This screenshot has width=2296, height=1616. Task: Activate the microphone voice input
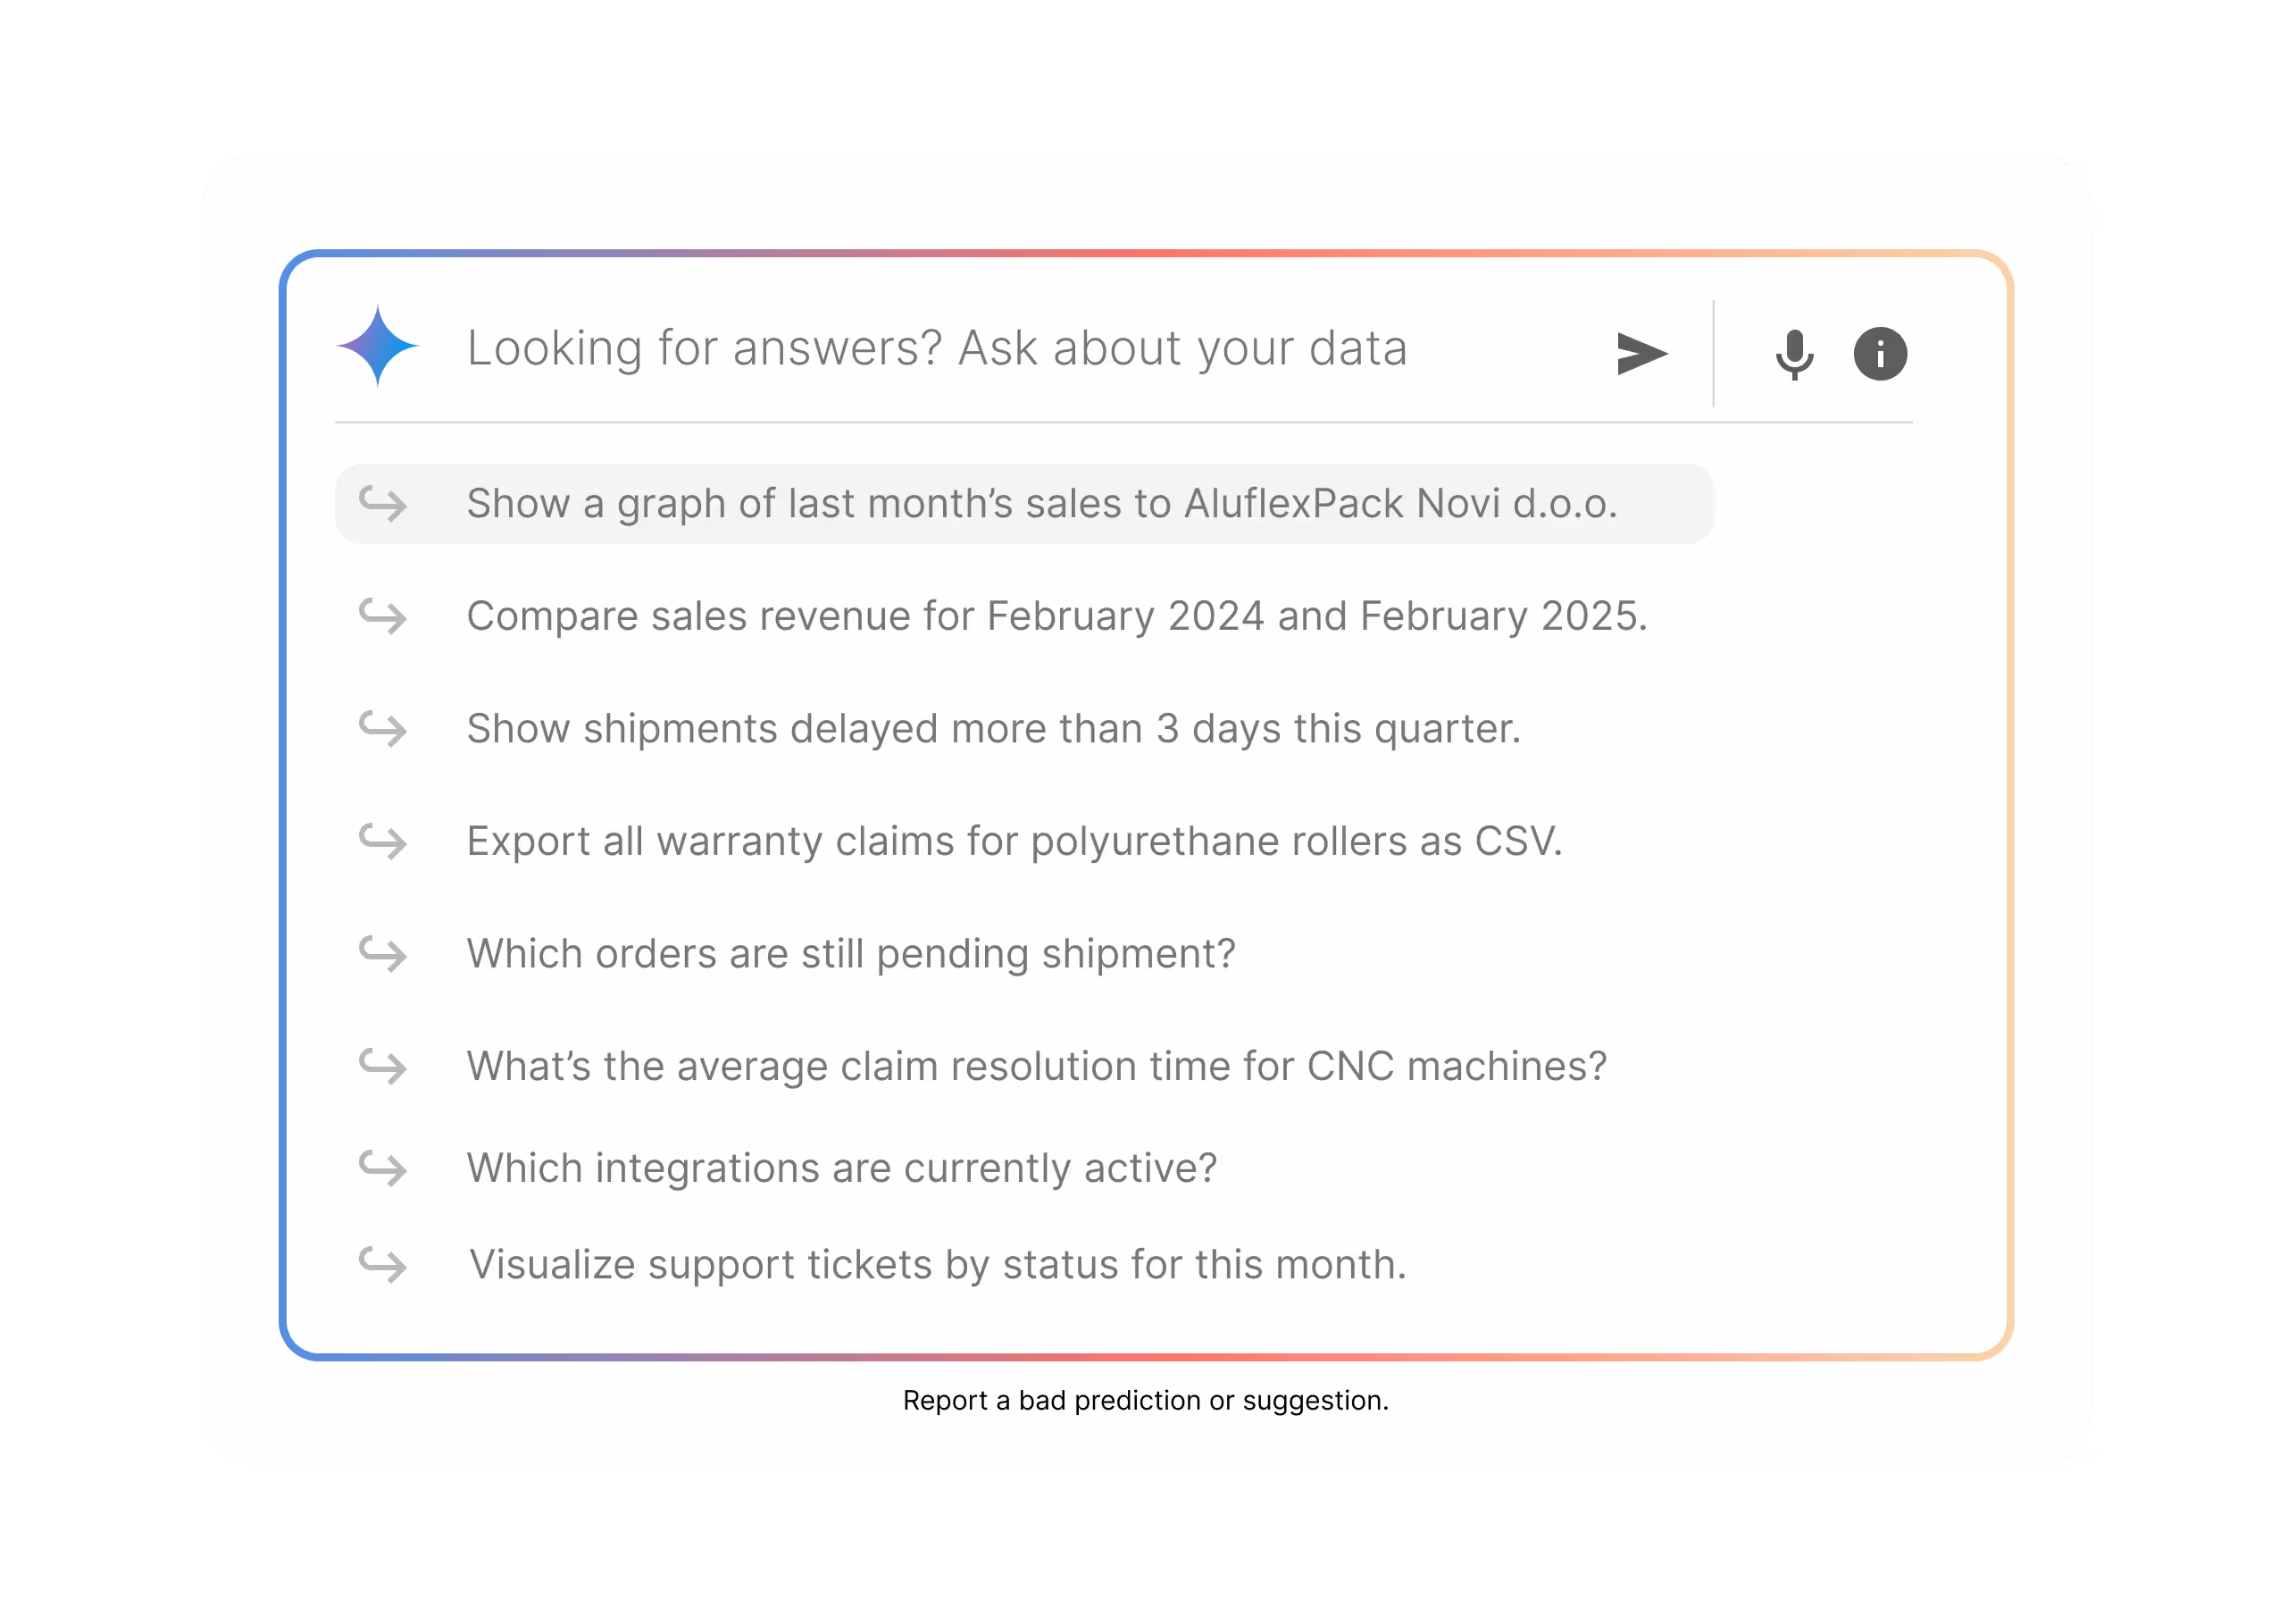(x=1794, y=354)
